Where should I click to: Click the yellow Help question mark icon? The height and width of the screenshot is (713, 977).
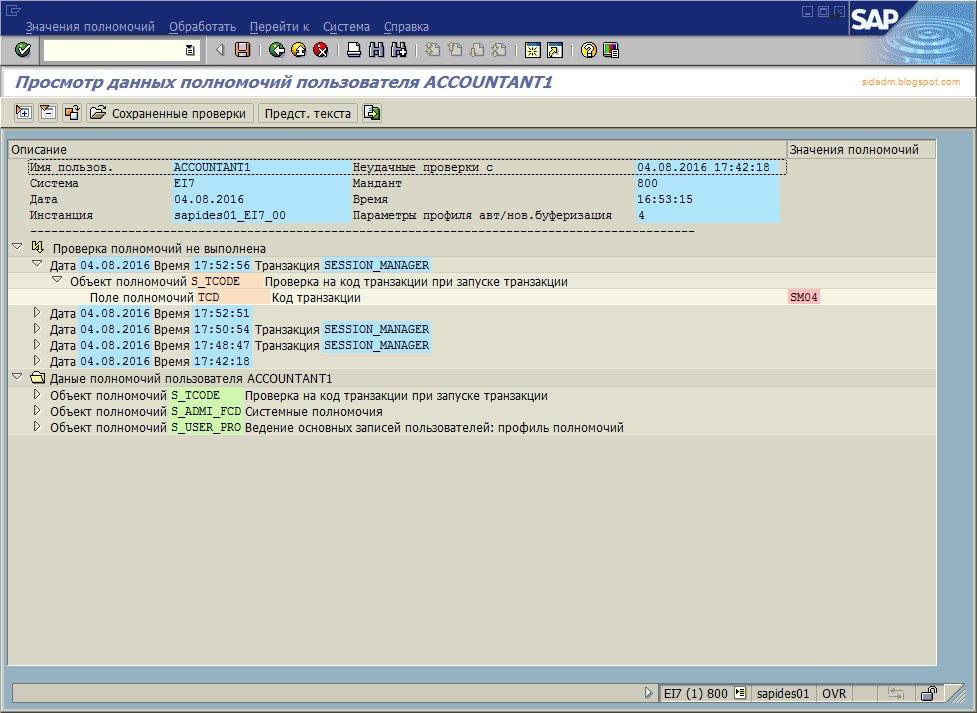(x=589, y=50)
